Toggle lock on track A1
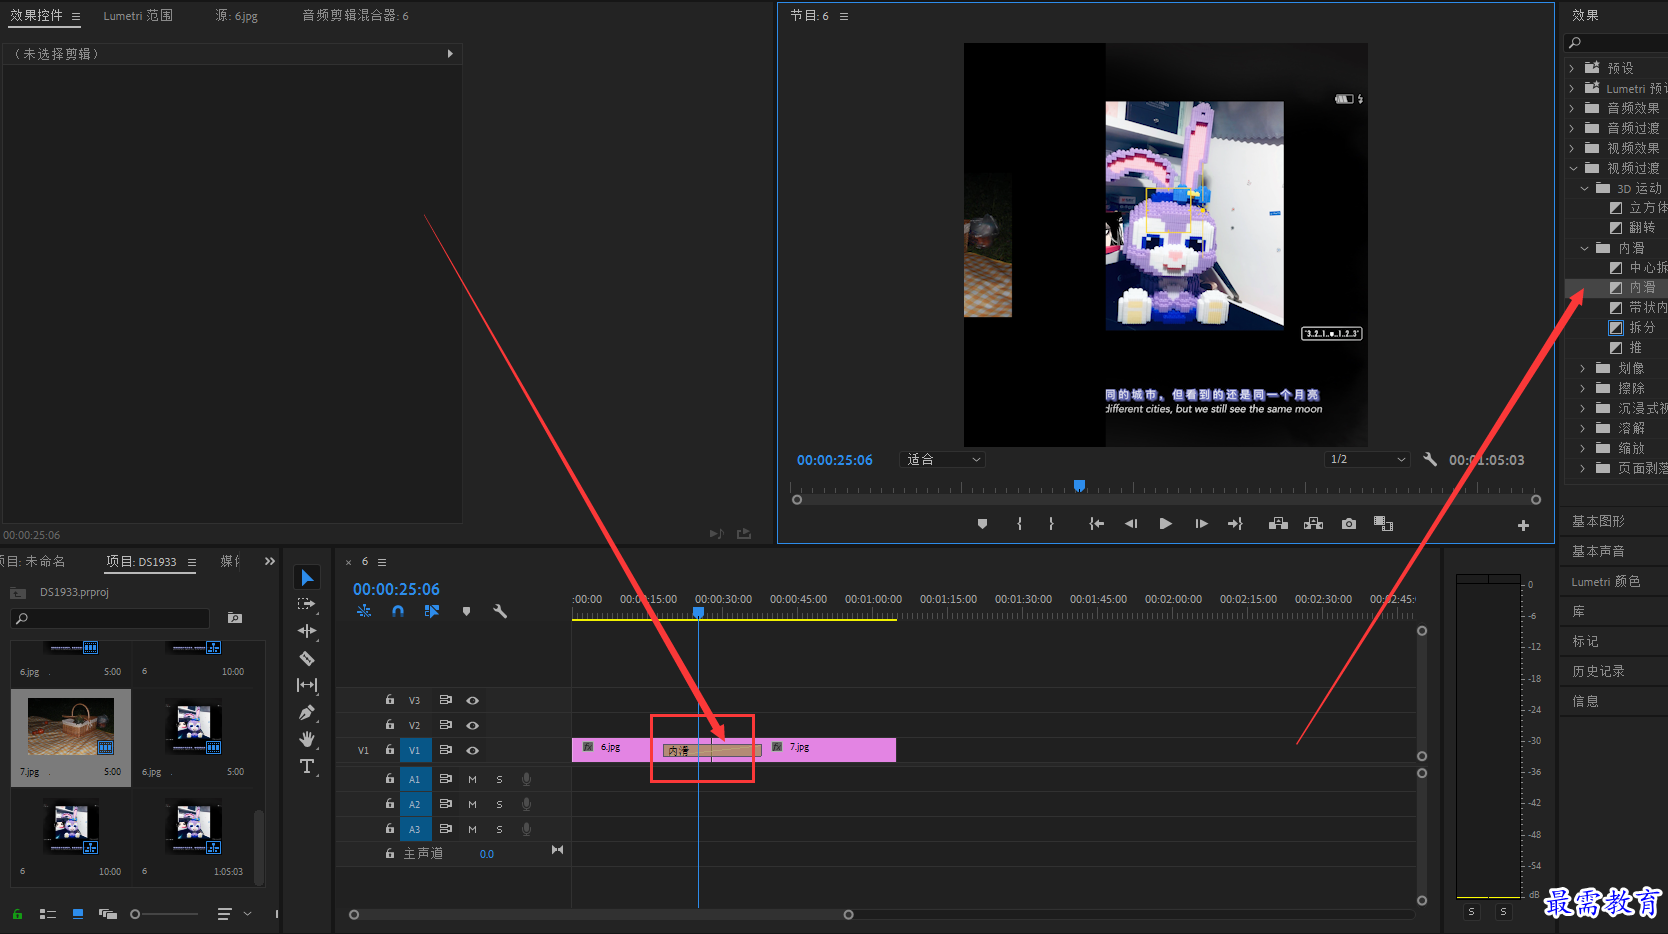1668x934 pixels. point(390,778)
